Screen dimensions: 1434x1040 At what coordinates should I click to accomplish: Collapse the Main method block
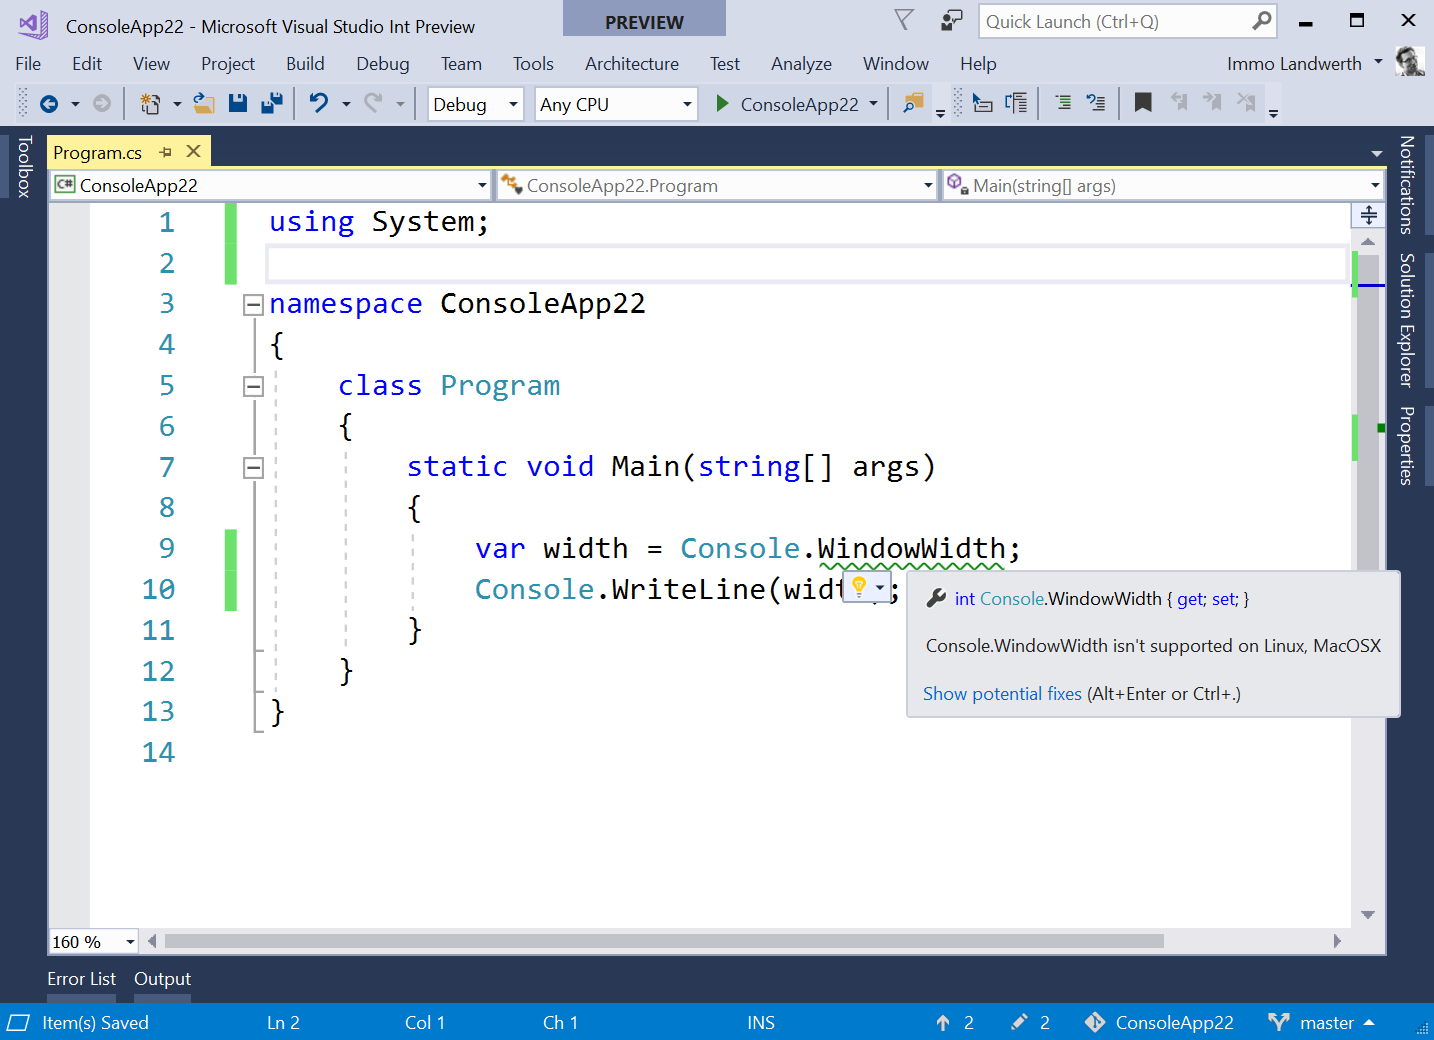point(253,467)
